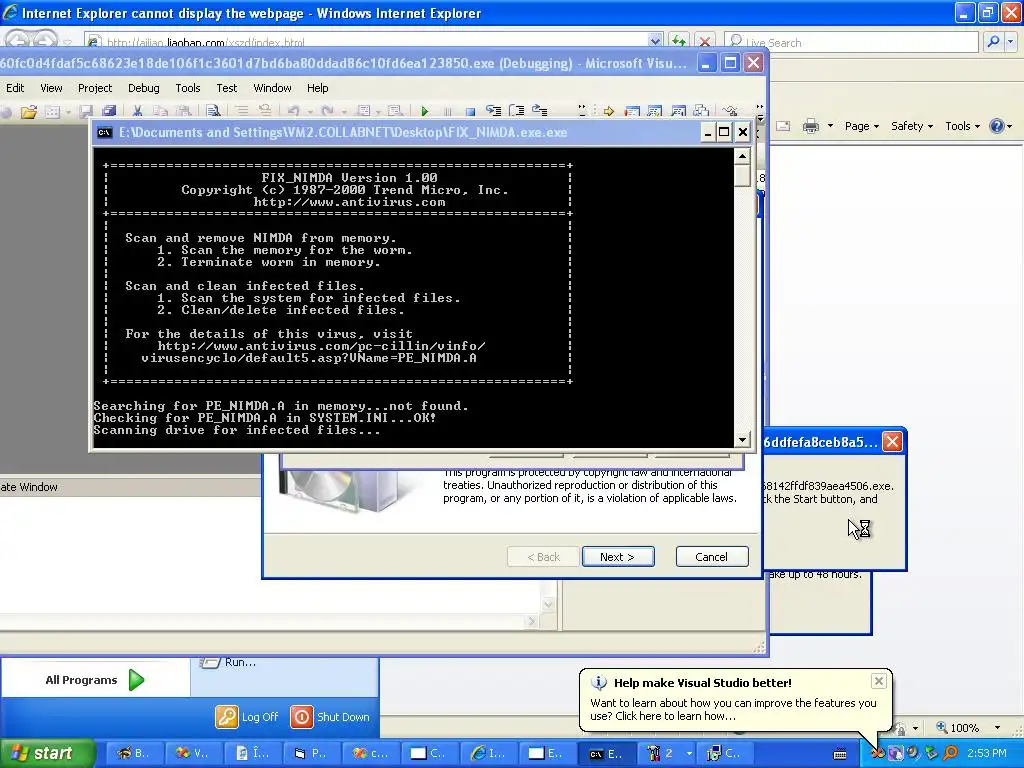Image resolution: width=1024 pixels, height=768 pixels.
Task: Click the Live Search input field
Action: tap(851, 42)
